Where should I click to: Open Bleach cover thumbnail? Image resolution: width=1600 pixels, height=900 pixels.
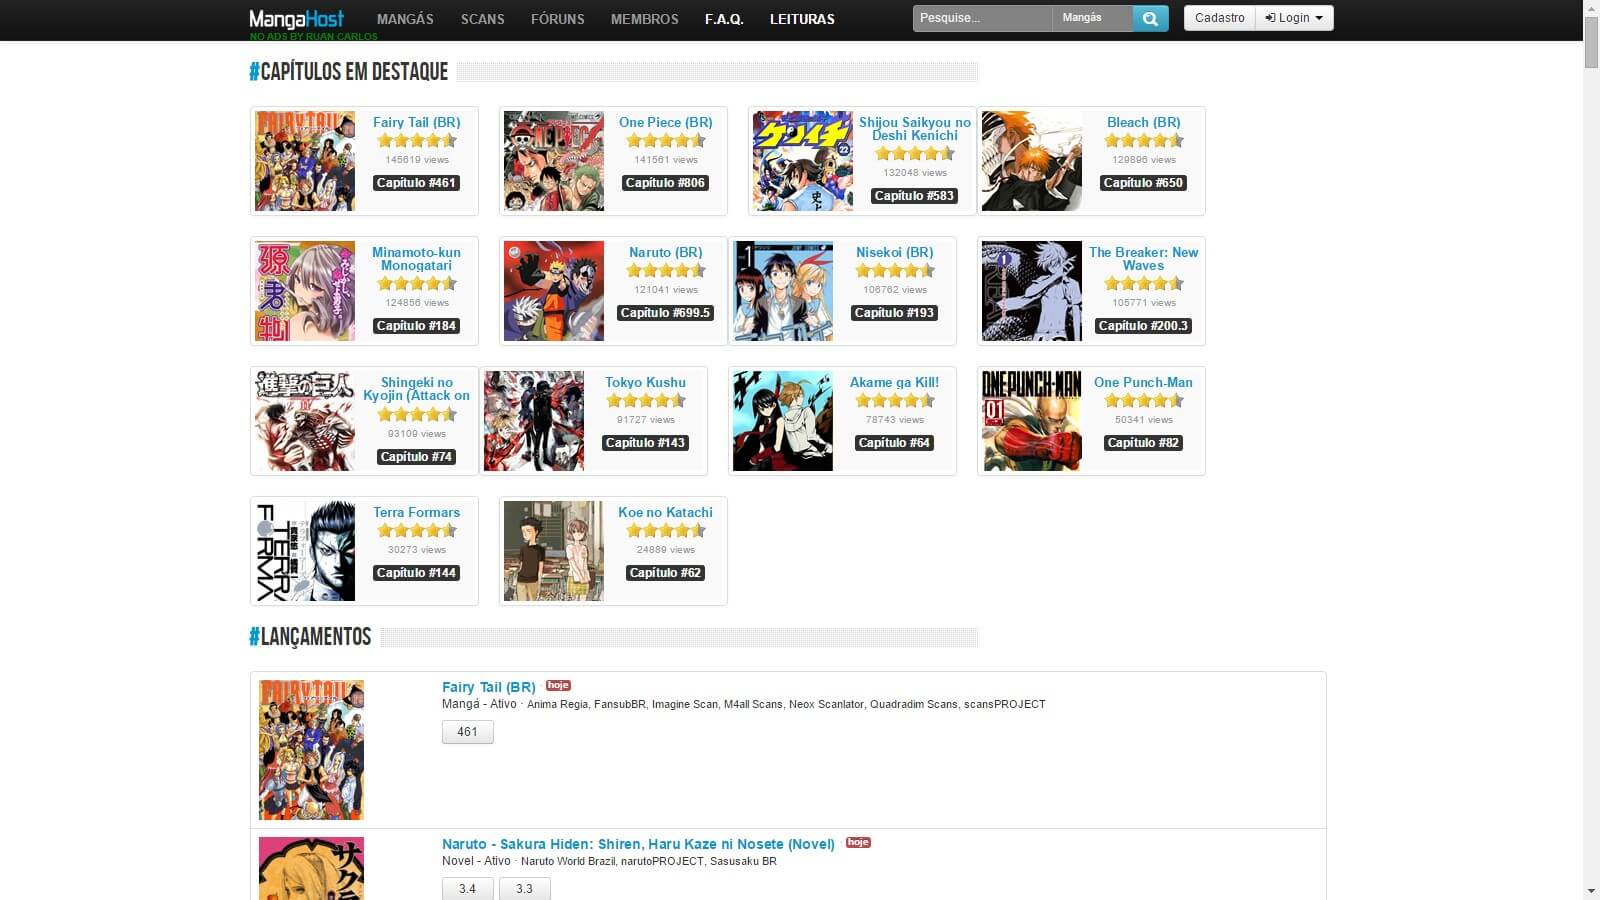point(1032,161)
